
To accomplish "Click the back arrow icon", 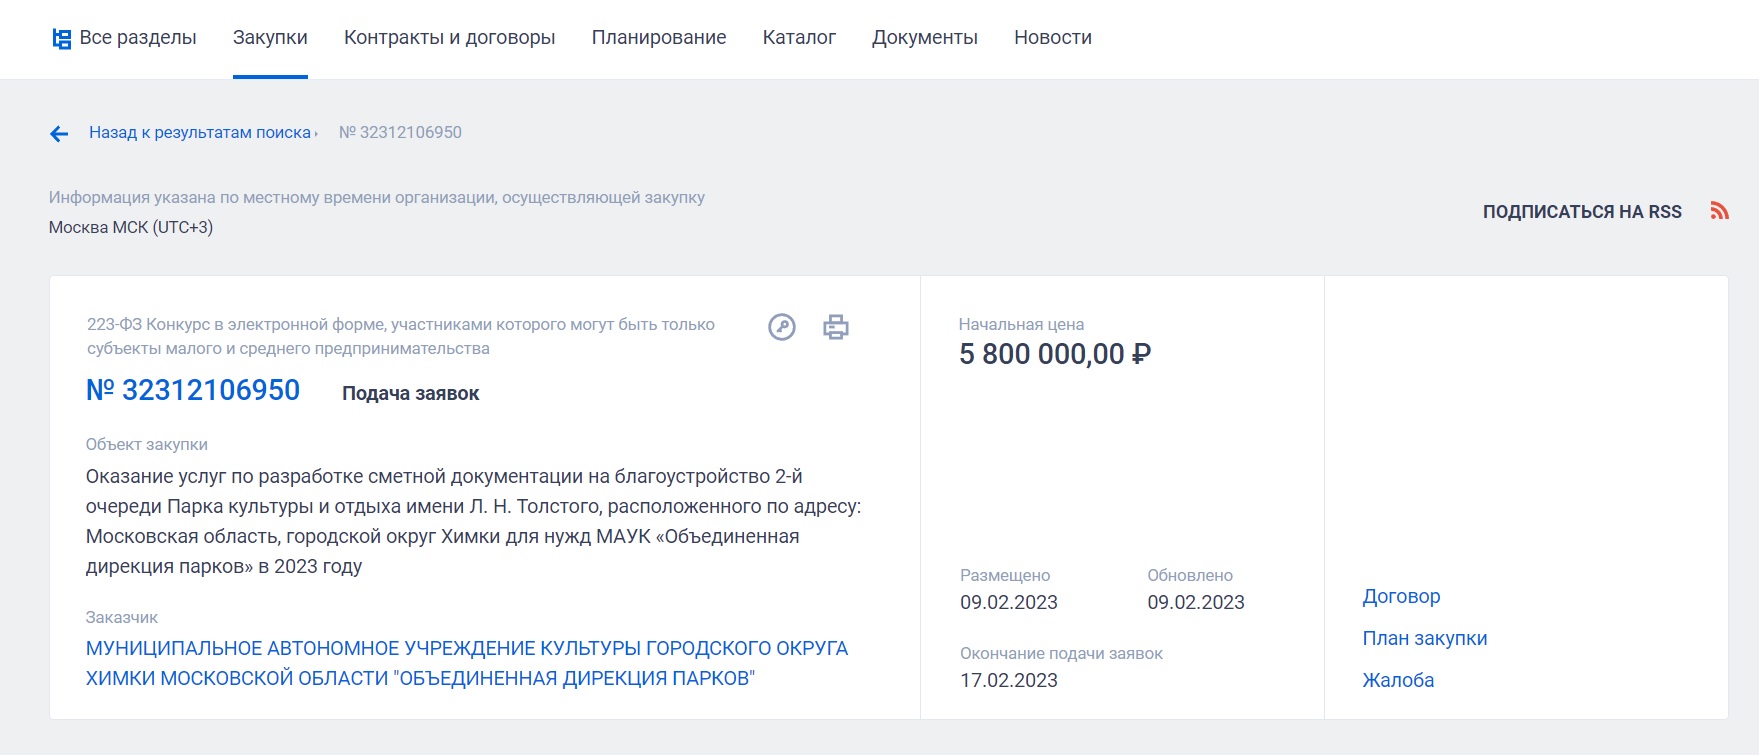I will [x=59, y=134].
